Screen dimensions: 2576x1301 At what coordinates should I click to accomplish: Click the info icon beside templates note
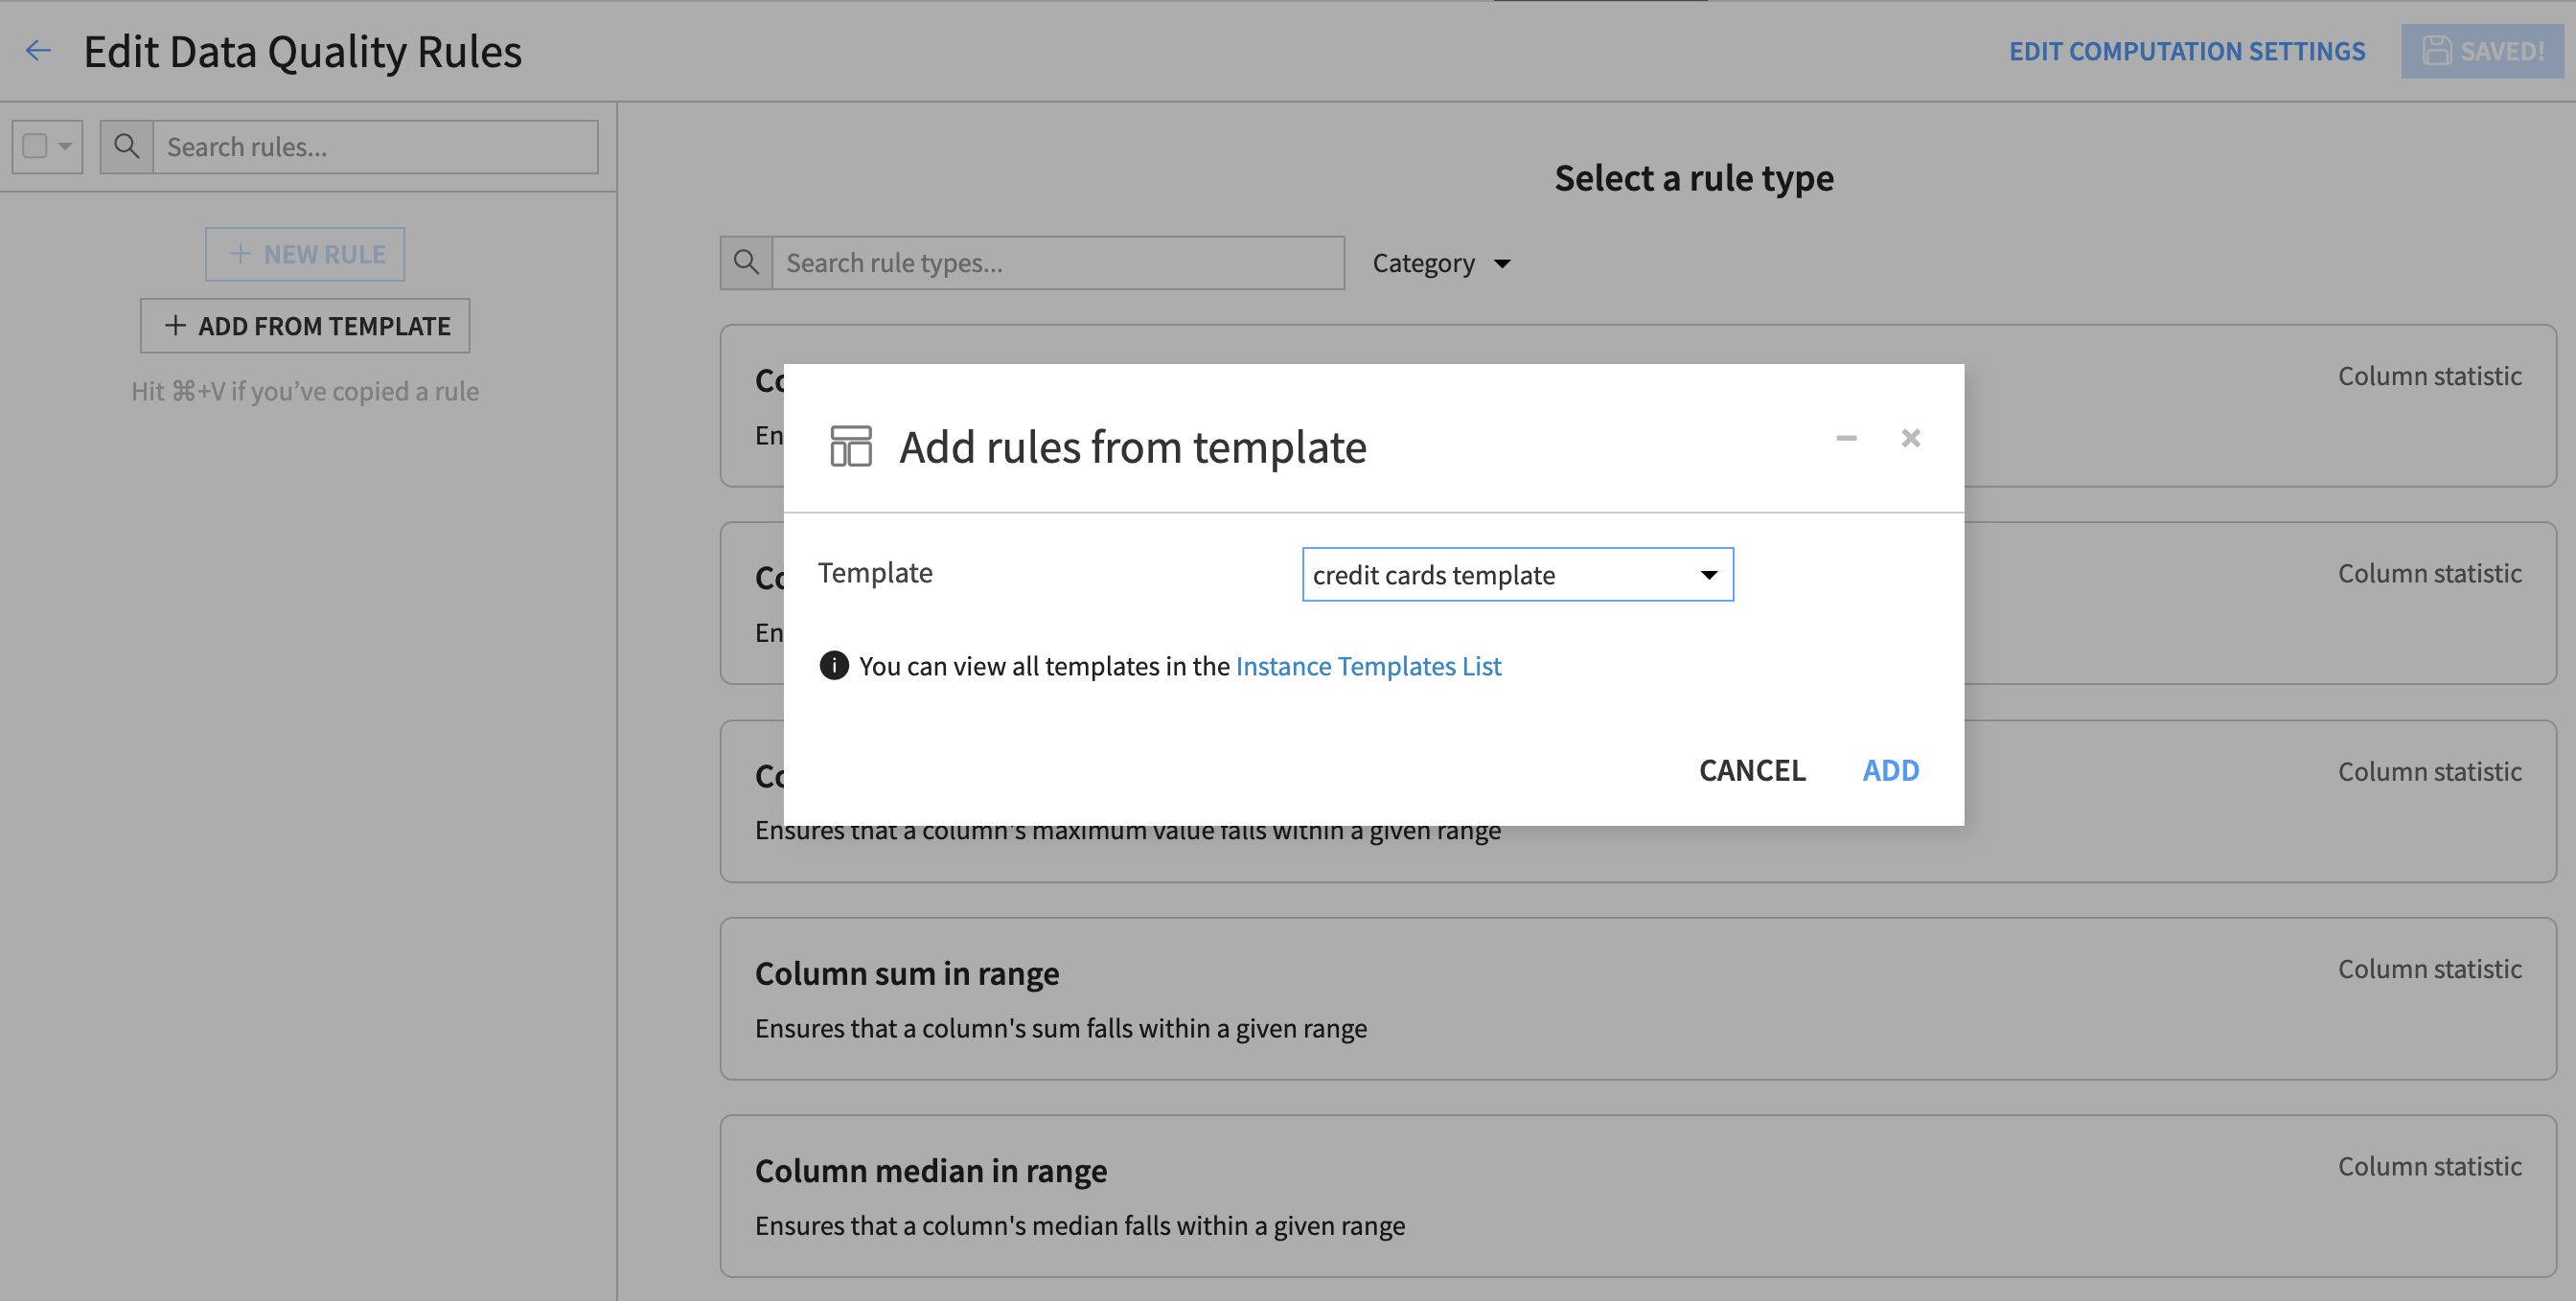(834, 666)
